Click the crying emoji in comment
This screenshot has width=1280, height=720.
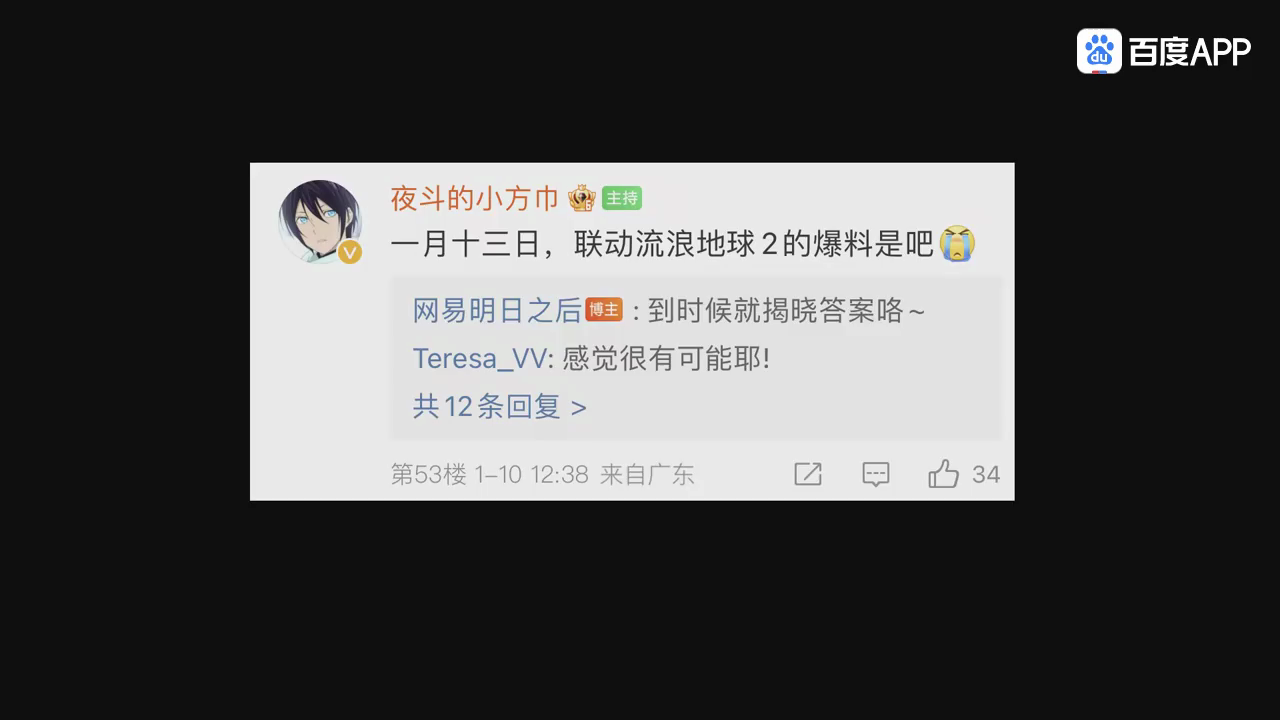[x=958, y=243]
